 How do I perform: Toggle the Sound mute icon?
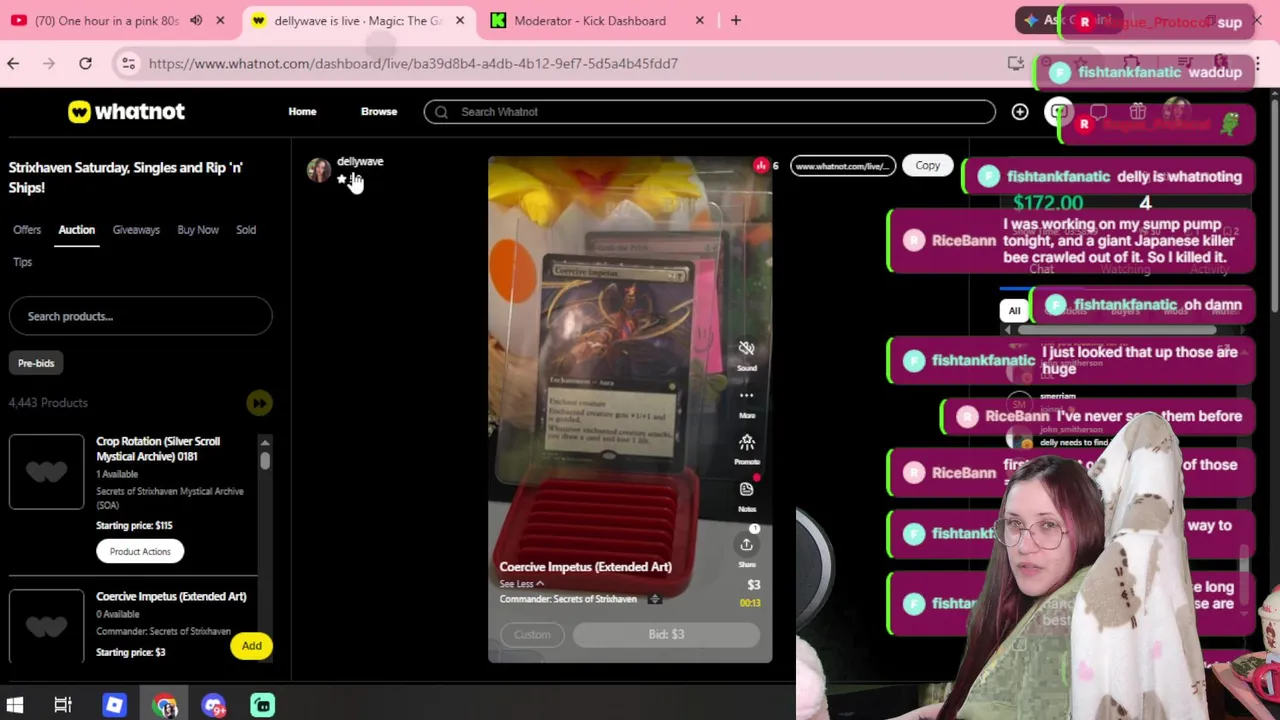point(747,348)
